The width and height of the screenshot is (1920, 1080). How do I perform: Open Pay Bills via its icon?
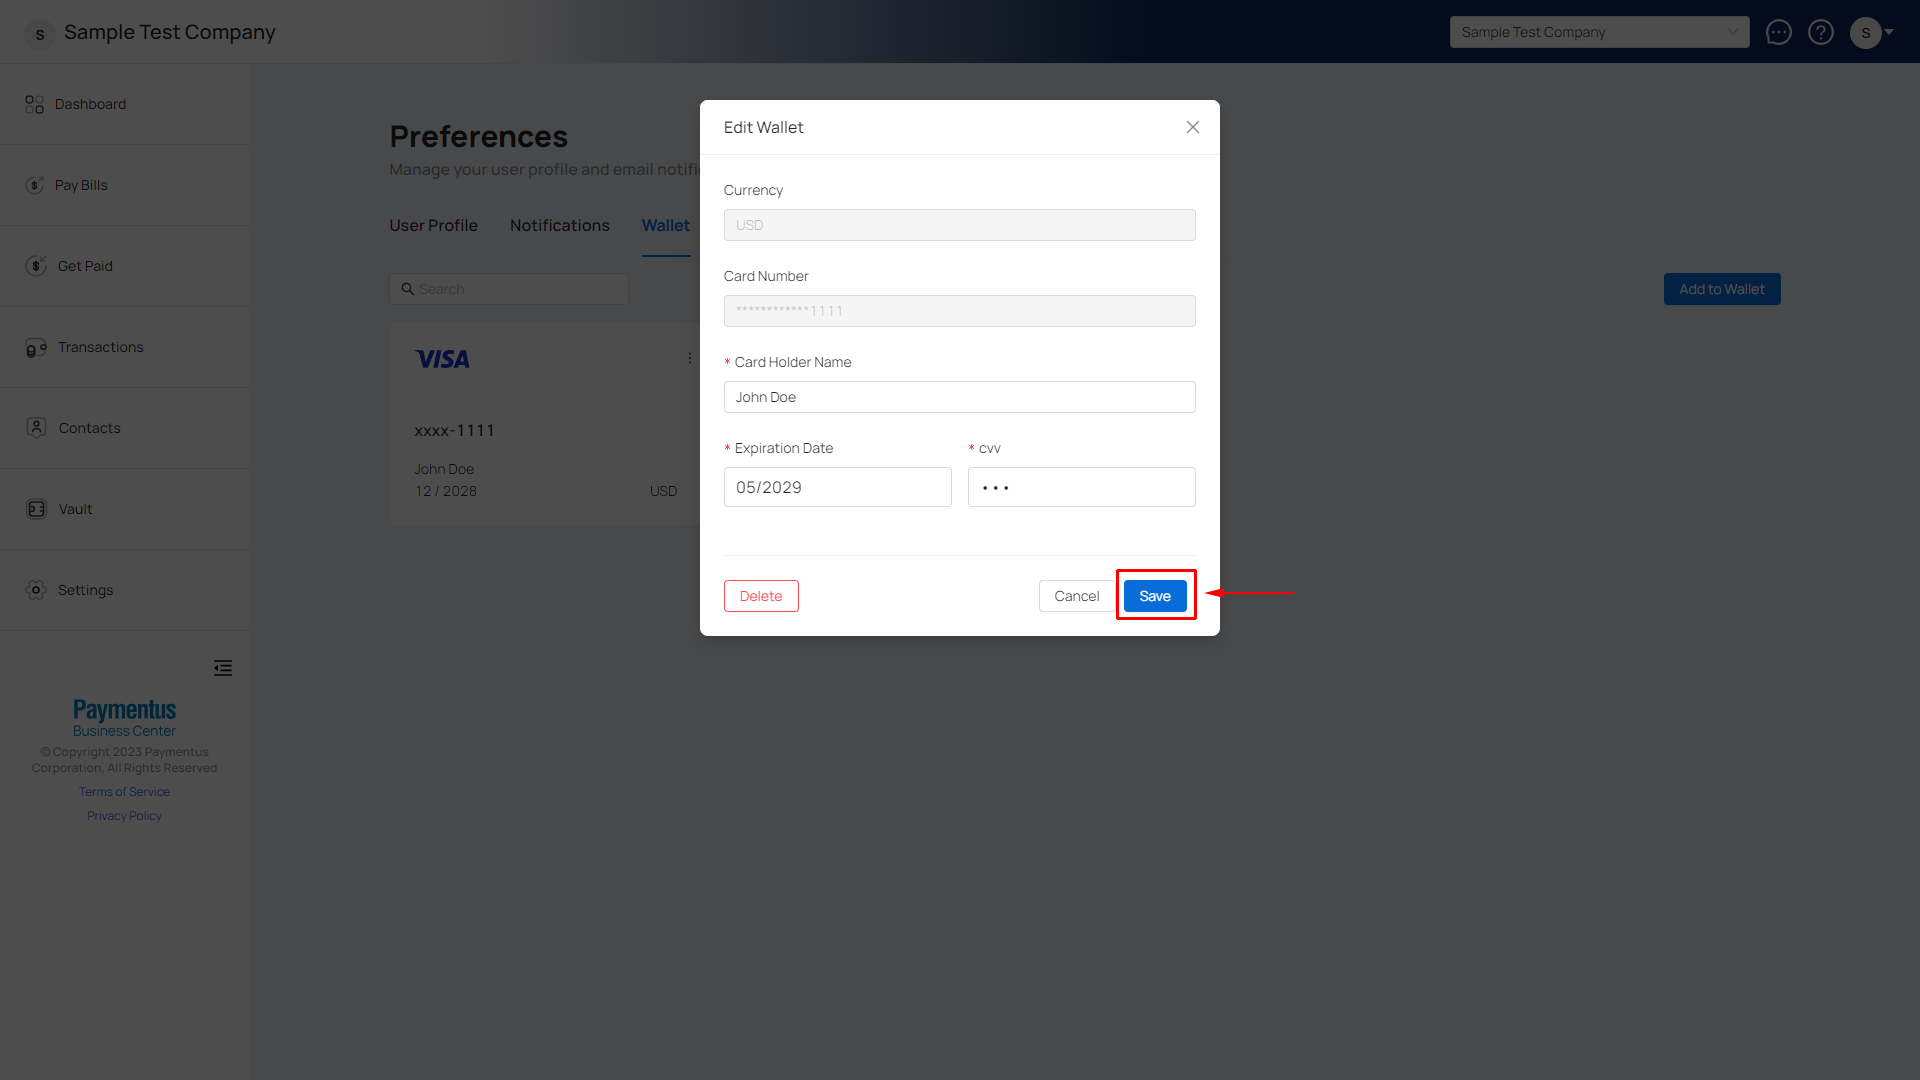point(35,185)
